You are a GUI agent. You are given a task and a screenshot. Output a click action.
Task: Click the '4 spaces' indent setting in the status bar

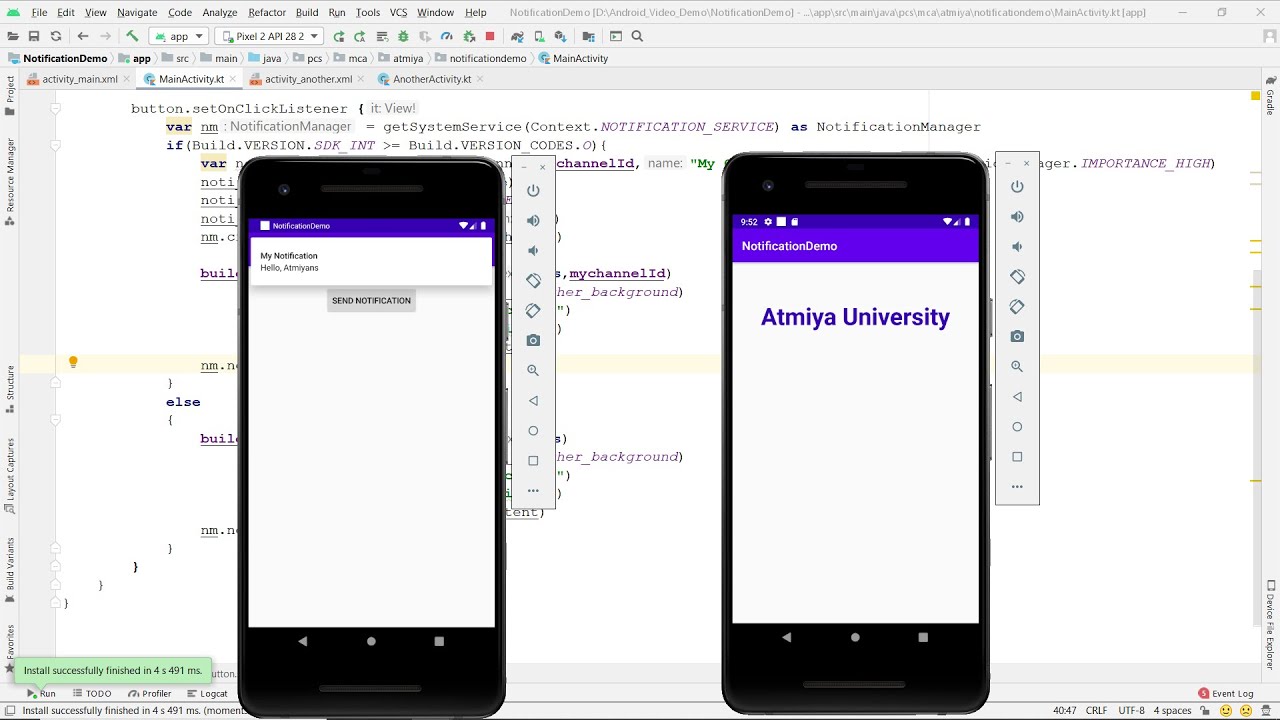(1172, 711)
